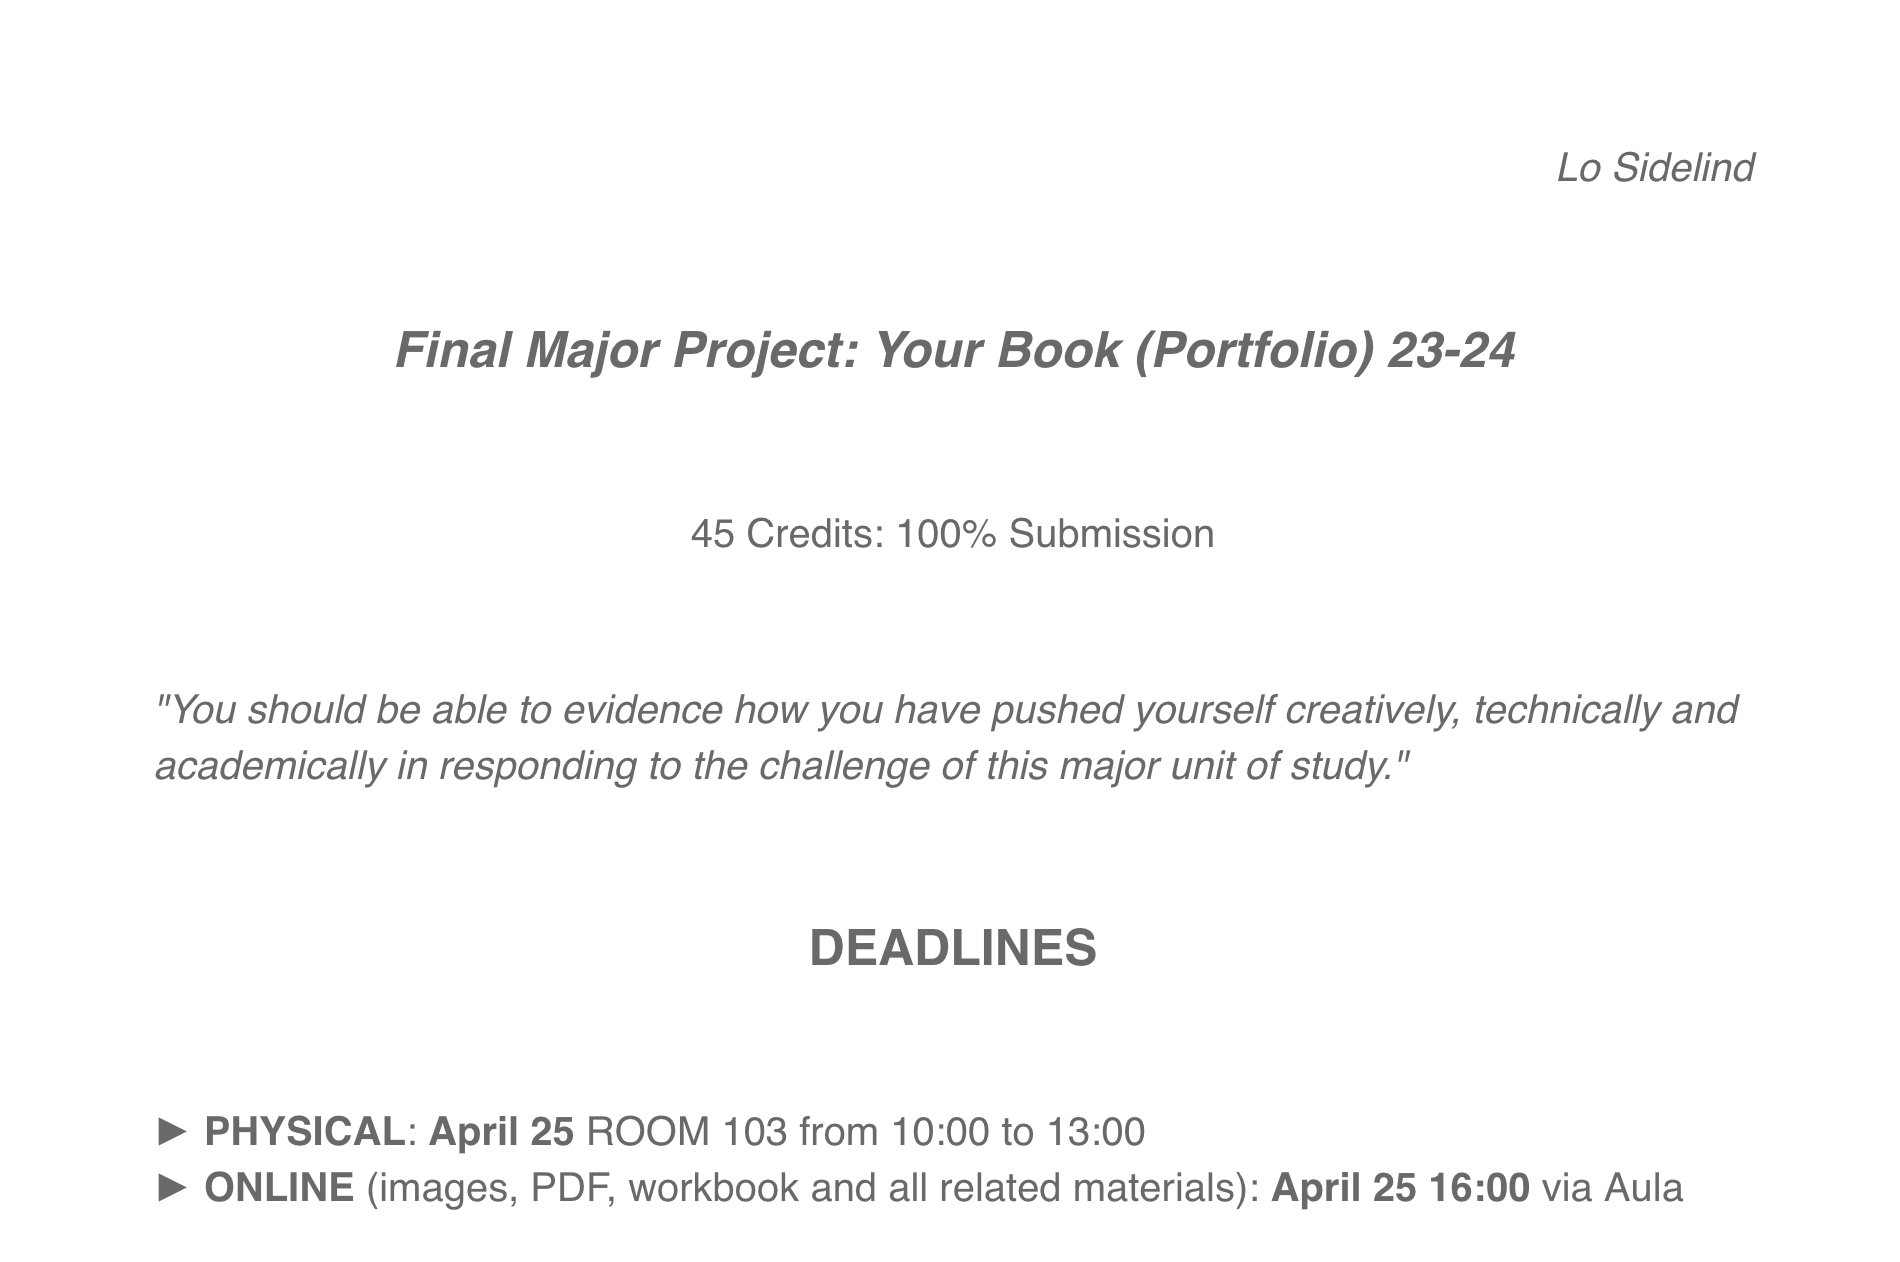This screenshot has width=1900, height=1262.
Task: Click the 13:00 end time
Action: coord(1095,1132)
